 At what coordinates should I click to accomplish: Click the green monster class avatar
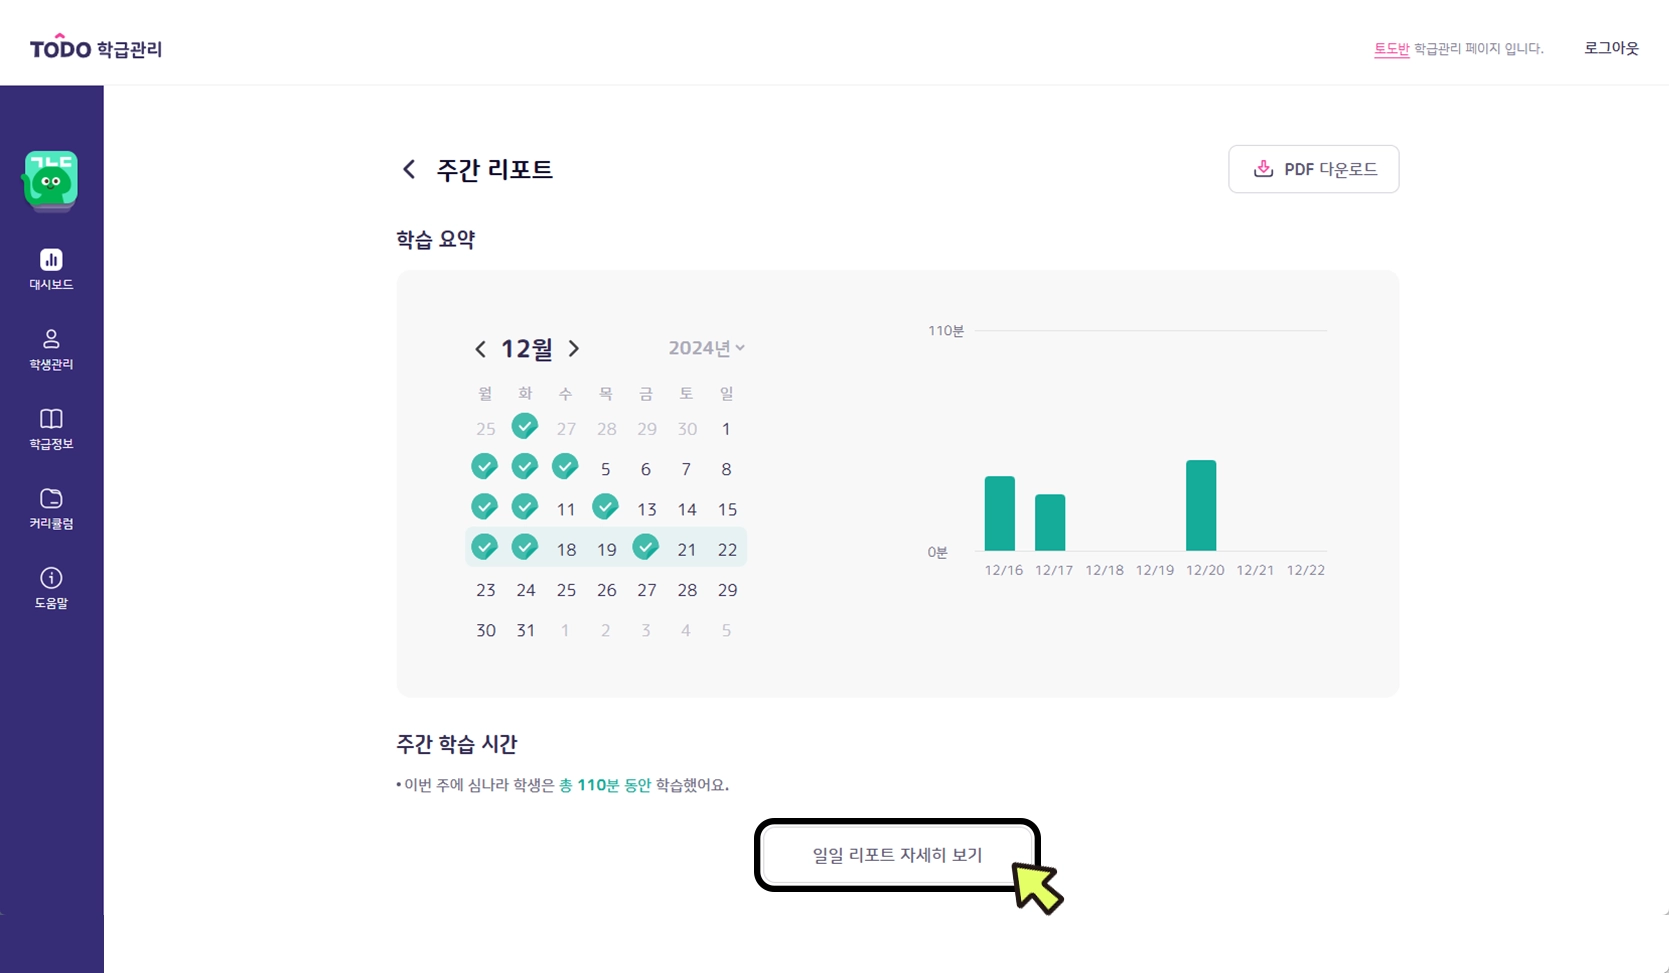click(51, 180)
